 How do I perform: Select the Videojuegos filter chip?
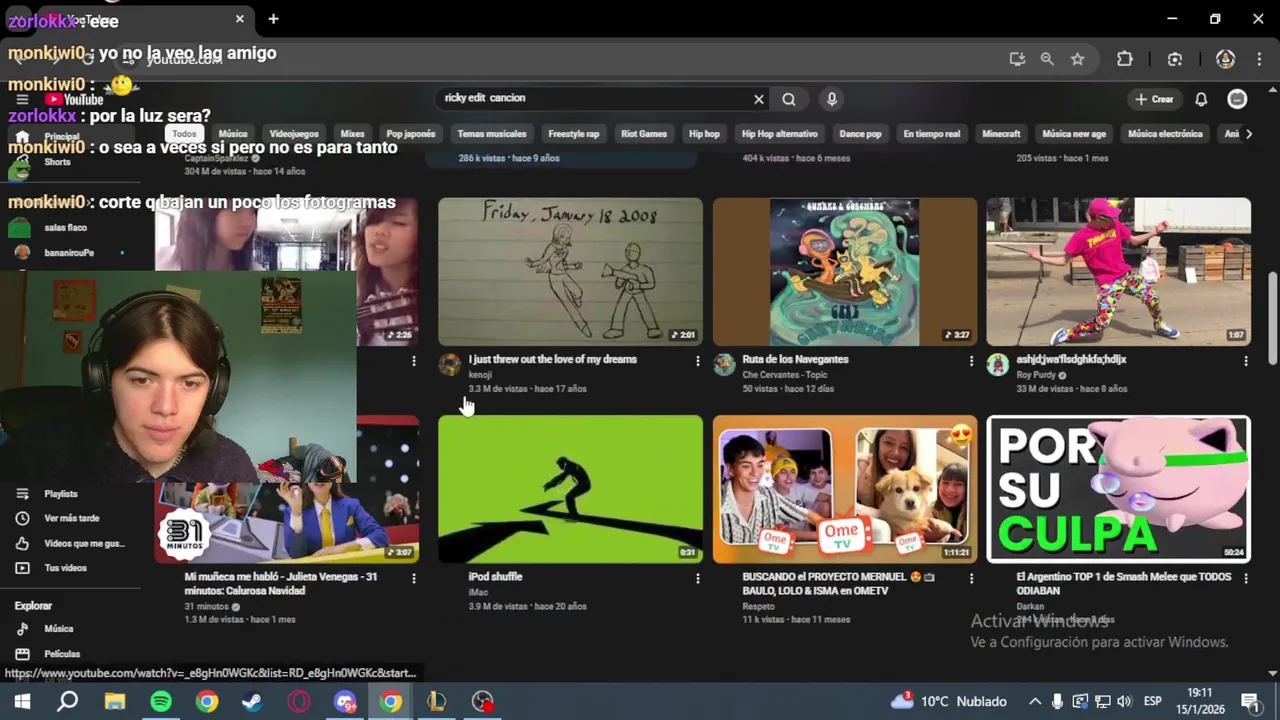[x=294, y=134]
